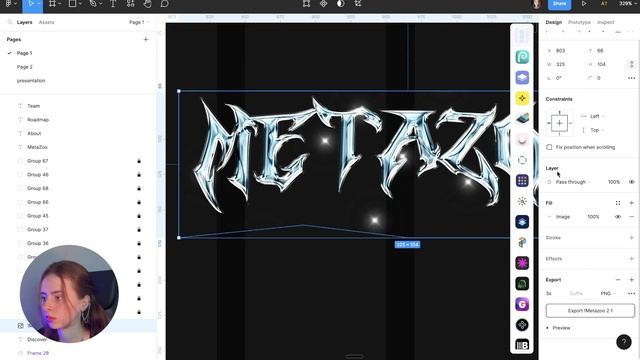Unlock the Group 46 layer

point(139,175)
